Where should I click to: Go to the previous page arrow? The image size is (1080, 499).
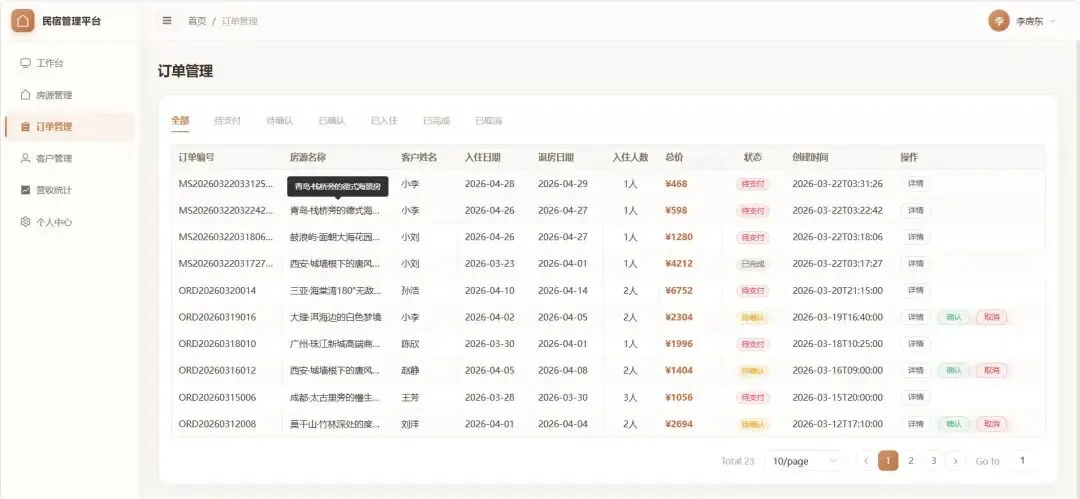[x=866, y=461]
